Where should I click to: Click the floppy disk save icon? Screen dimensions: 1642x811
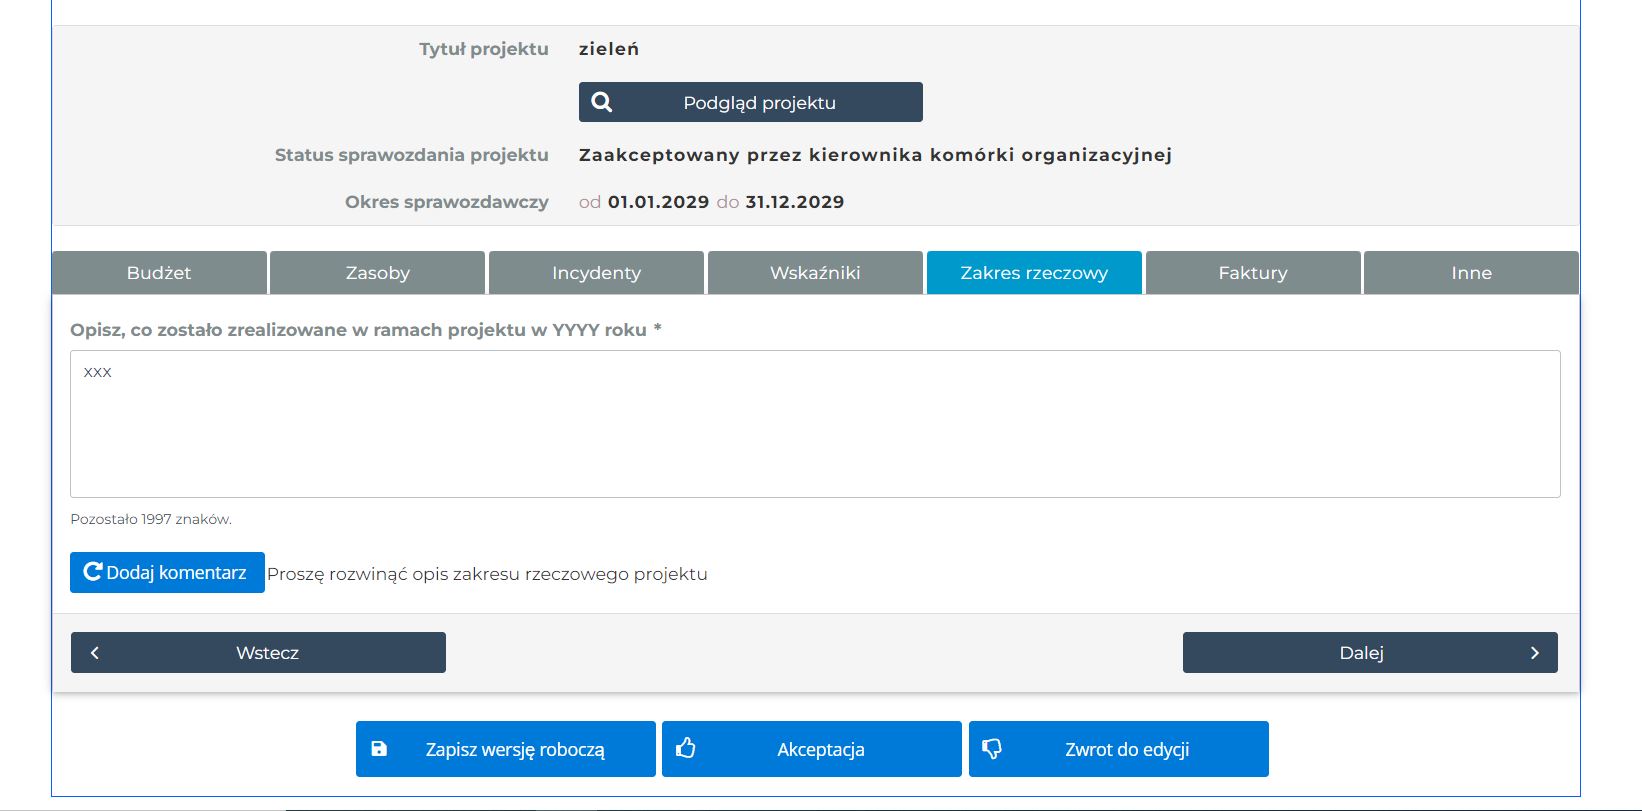379,749
